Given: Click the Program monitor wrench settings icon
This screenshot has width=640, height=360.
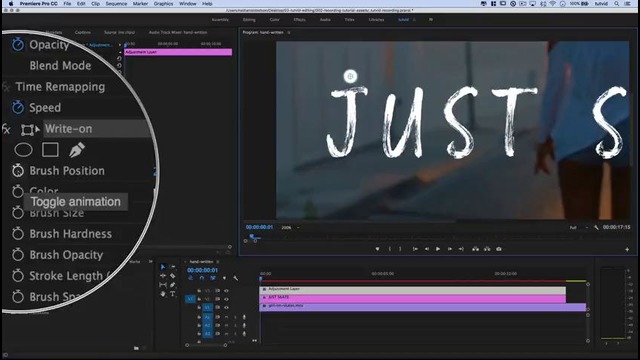Looking at the screenshot, I should [596, 227].
